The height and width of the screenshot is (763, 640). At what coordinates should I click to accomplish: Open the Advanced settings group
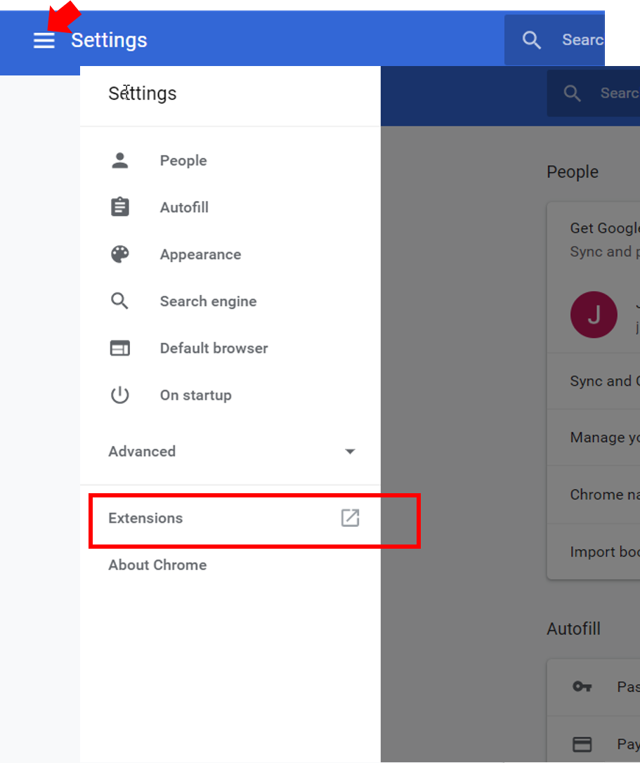click(142, 451)
